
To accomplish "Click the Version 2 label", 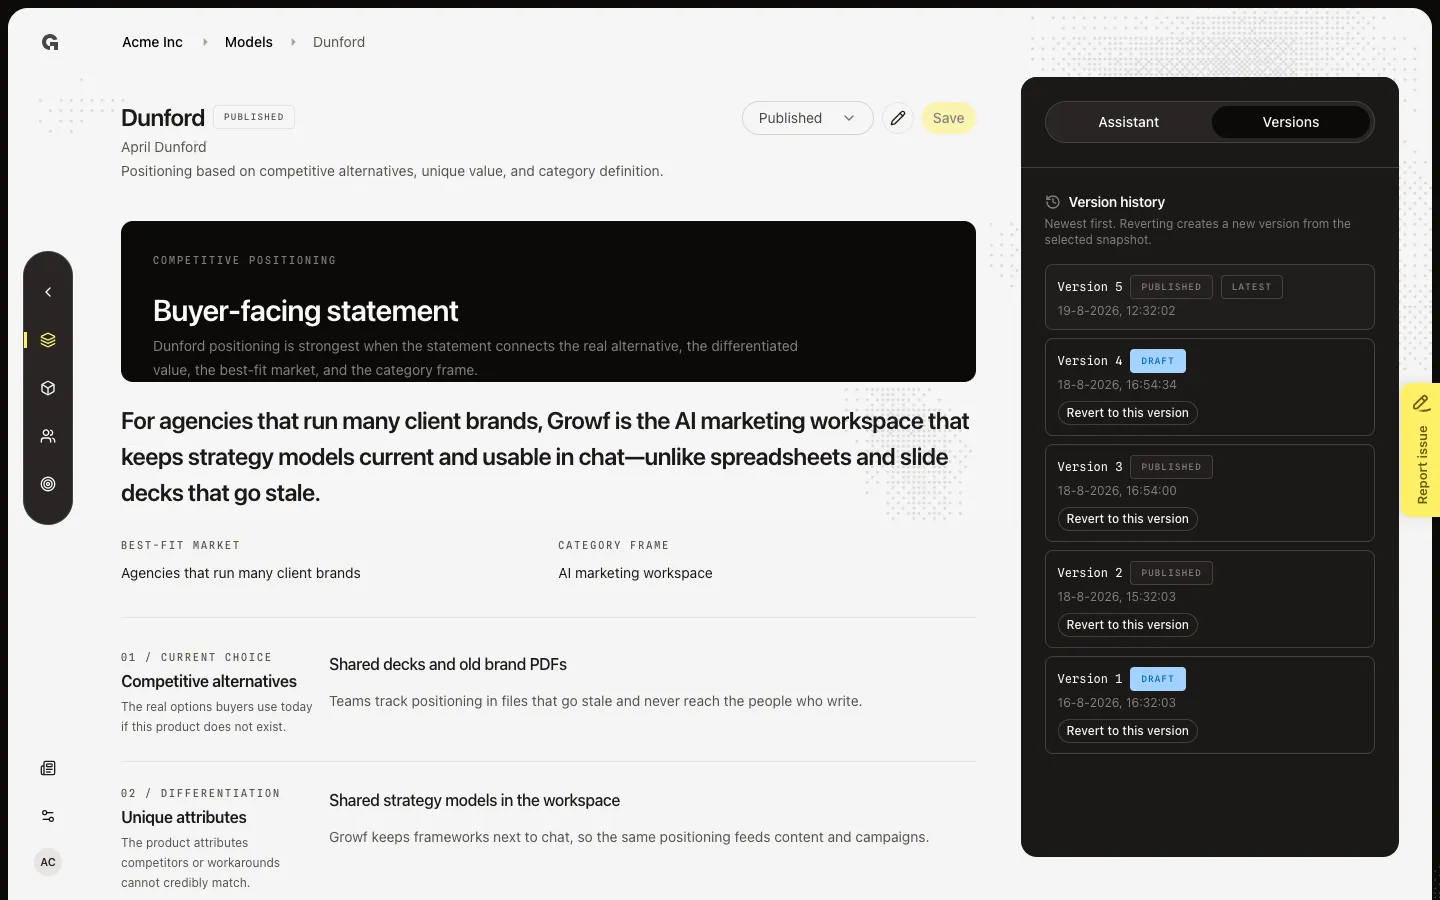I will point(1089,573).
